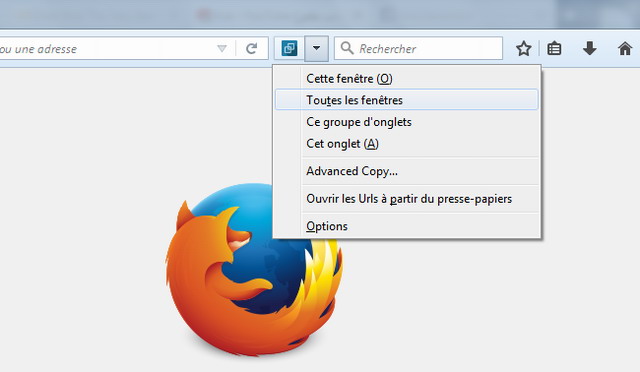Open "Advanced Copy..." dialog
Image resolution: width=640 pixels, height=372 pixels.
point(407,171)
